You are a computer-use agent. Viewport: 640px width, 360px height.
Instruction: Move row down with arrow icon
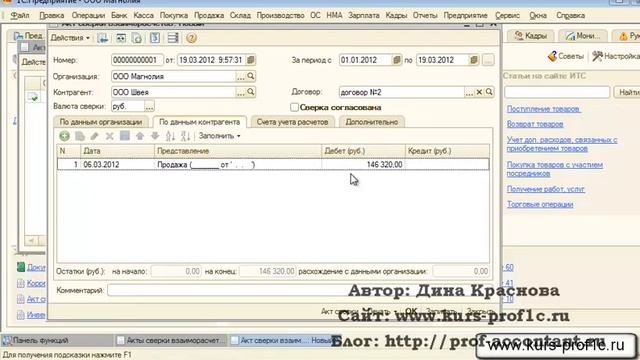pyautogui.click(x=155, y=136)
